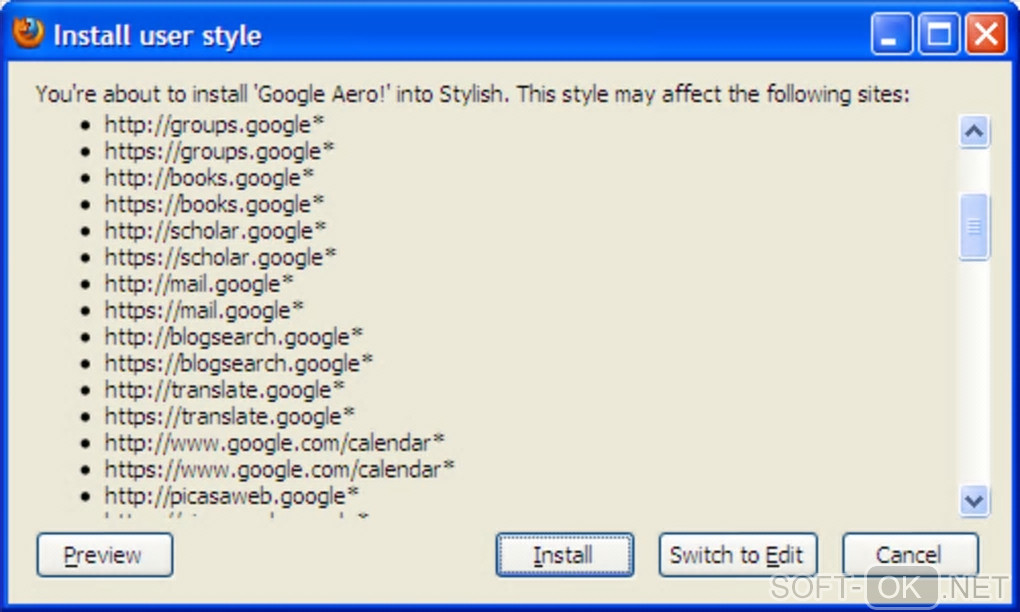Select the https://mail.google* entry
Image resolution: width=1020 pixels, height=612 pixels.
pyautogui.click(x=204, y=310)
